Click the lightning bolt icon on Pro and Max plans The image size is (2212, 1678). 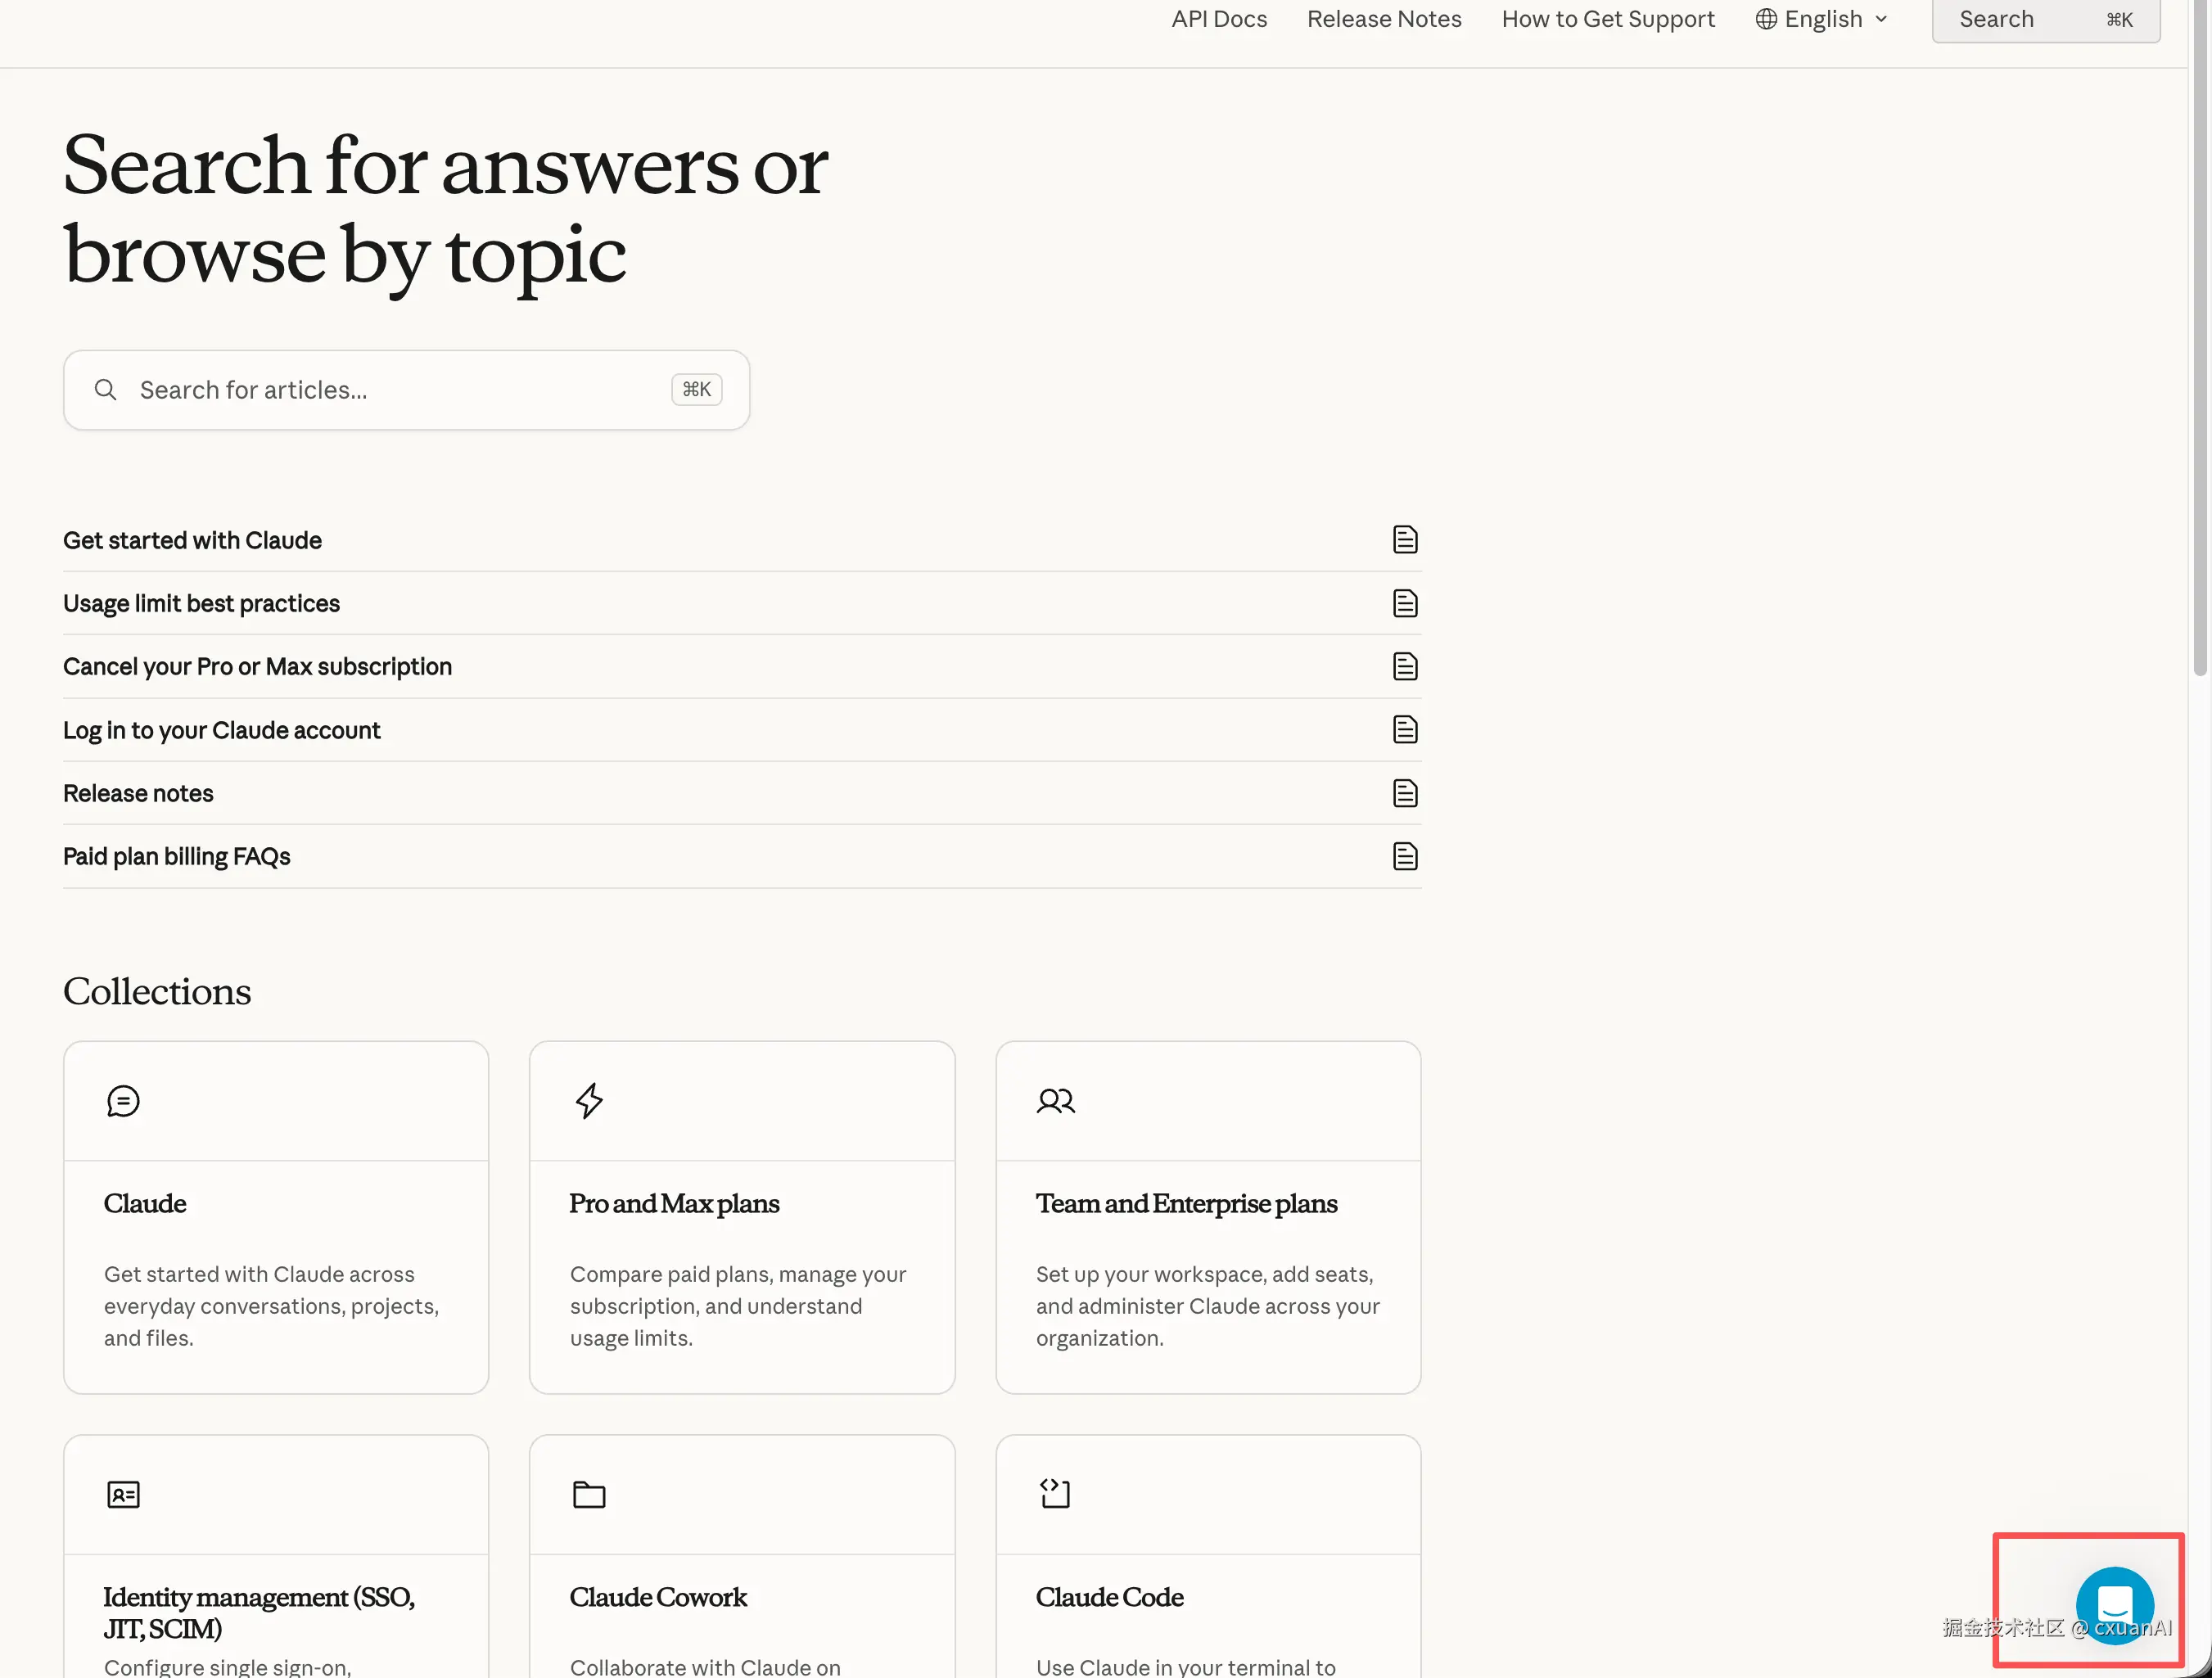(589, 1101)
